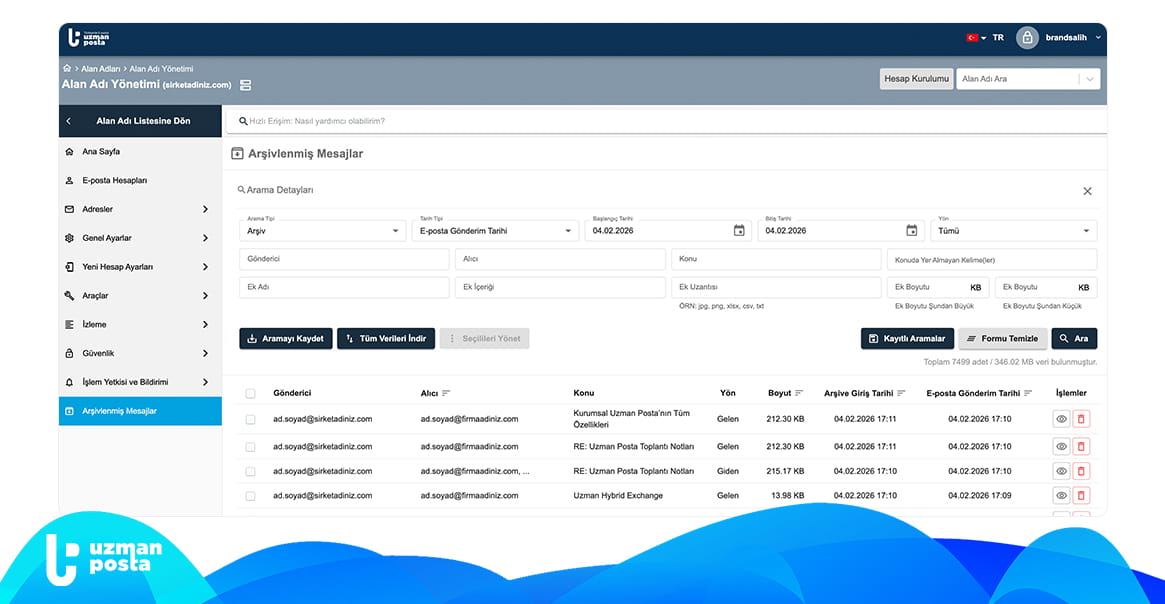Image resolution: width=1165 pixels, height=604 pixels.
Task: Click the Alıcı column sort icon
Action: click(x=446, y=393)
